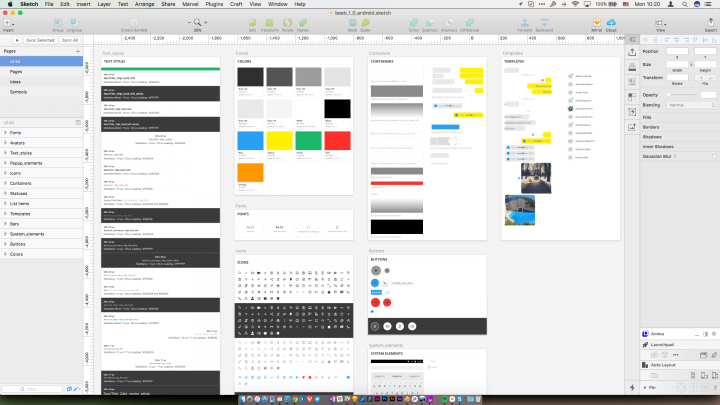Screen dimensions: 720x405
Task: Select the UI kit page
Action: [41, 62]
